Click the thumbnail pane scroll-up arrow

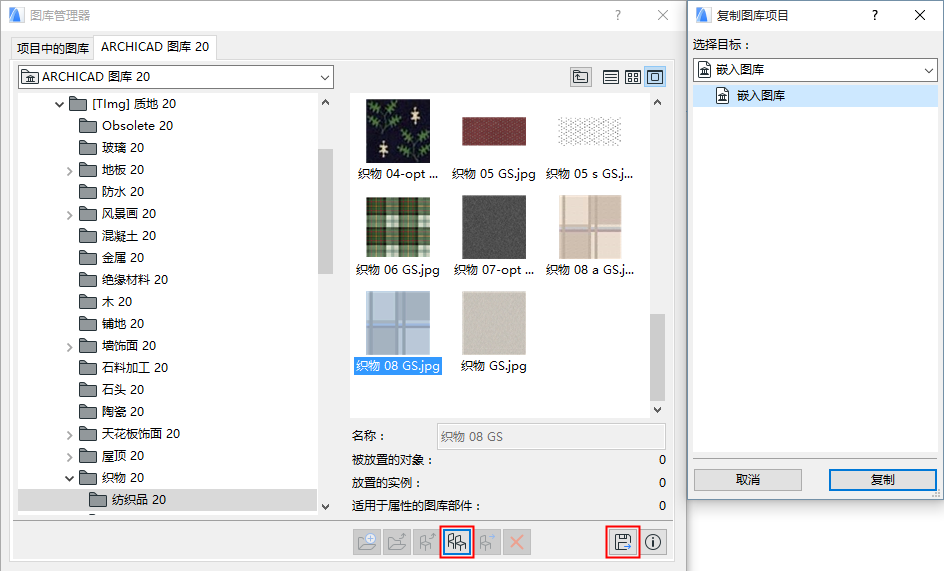(657, 102)
